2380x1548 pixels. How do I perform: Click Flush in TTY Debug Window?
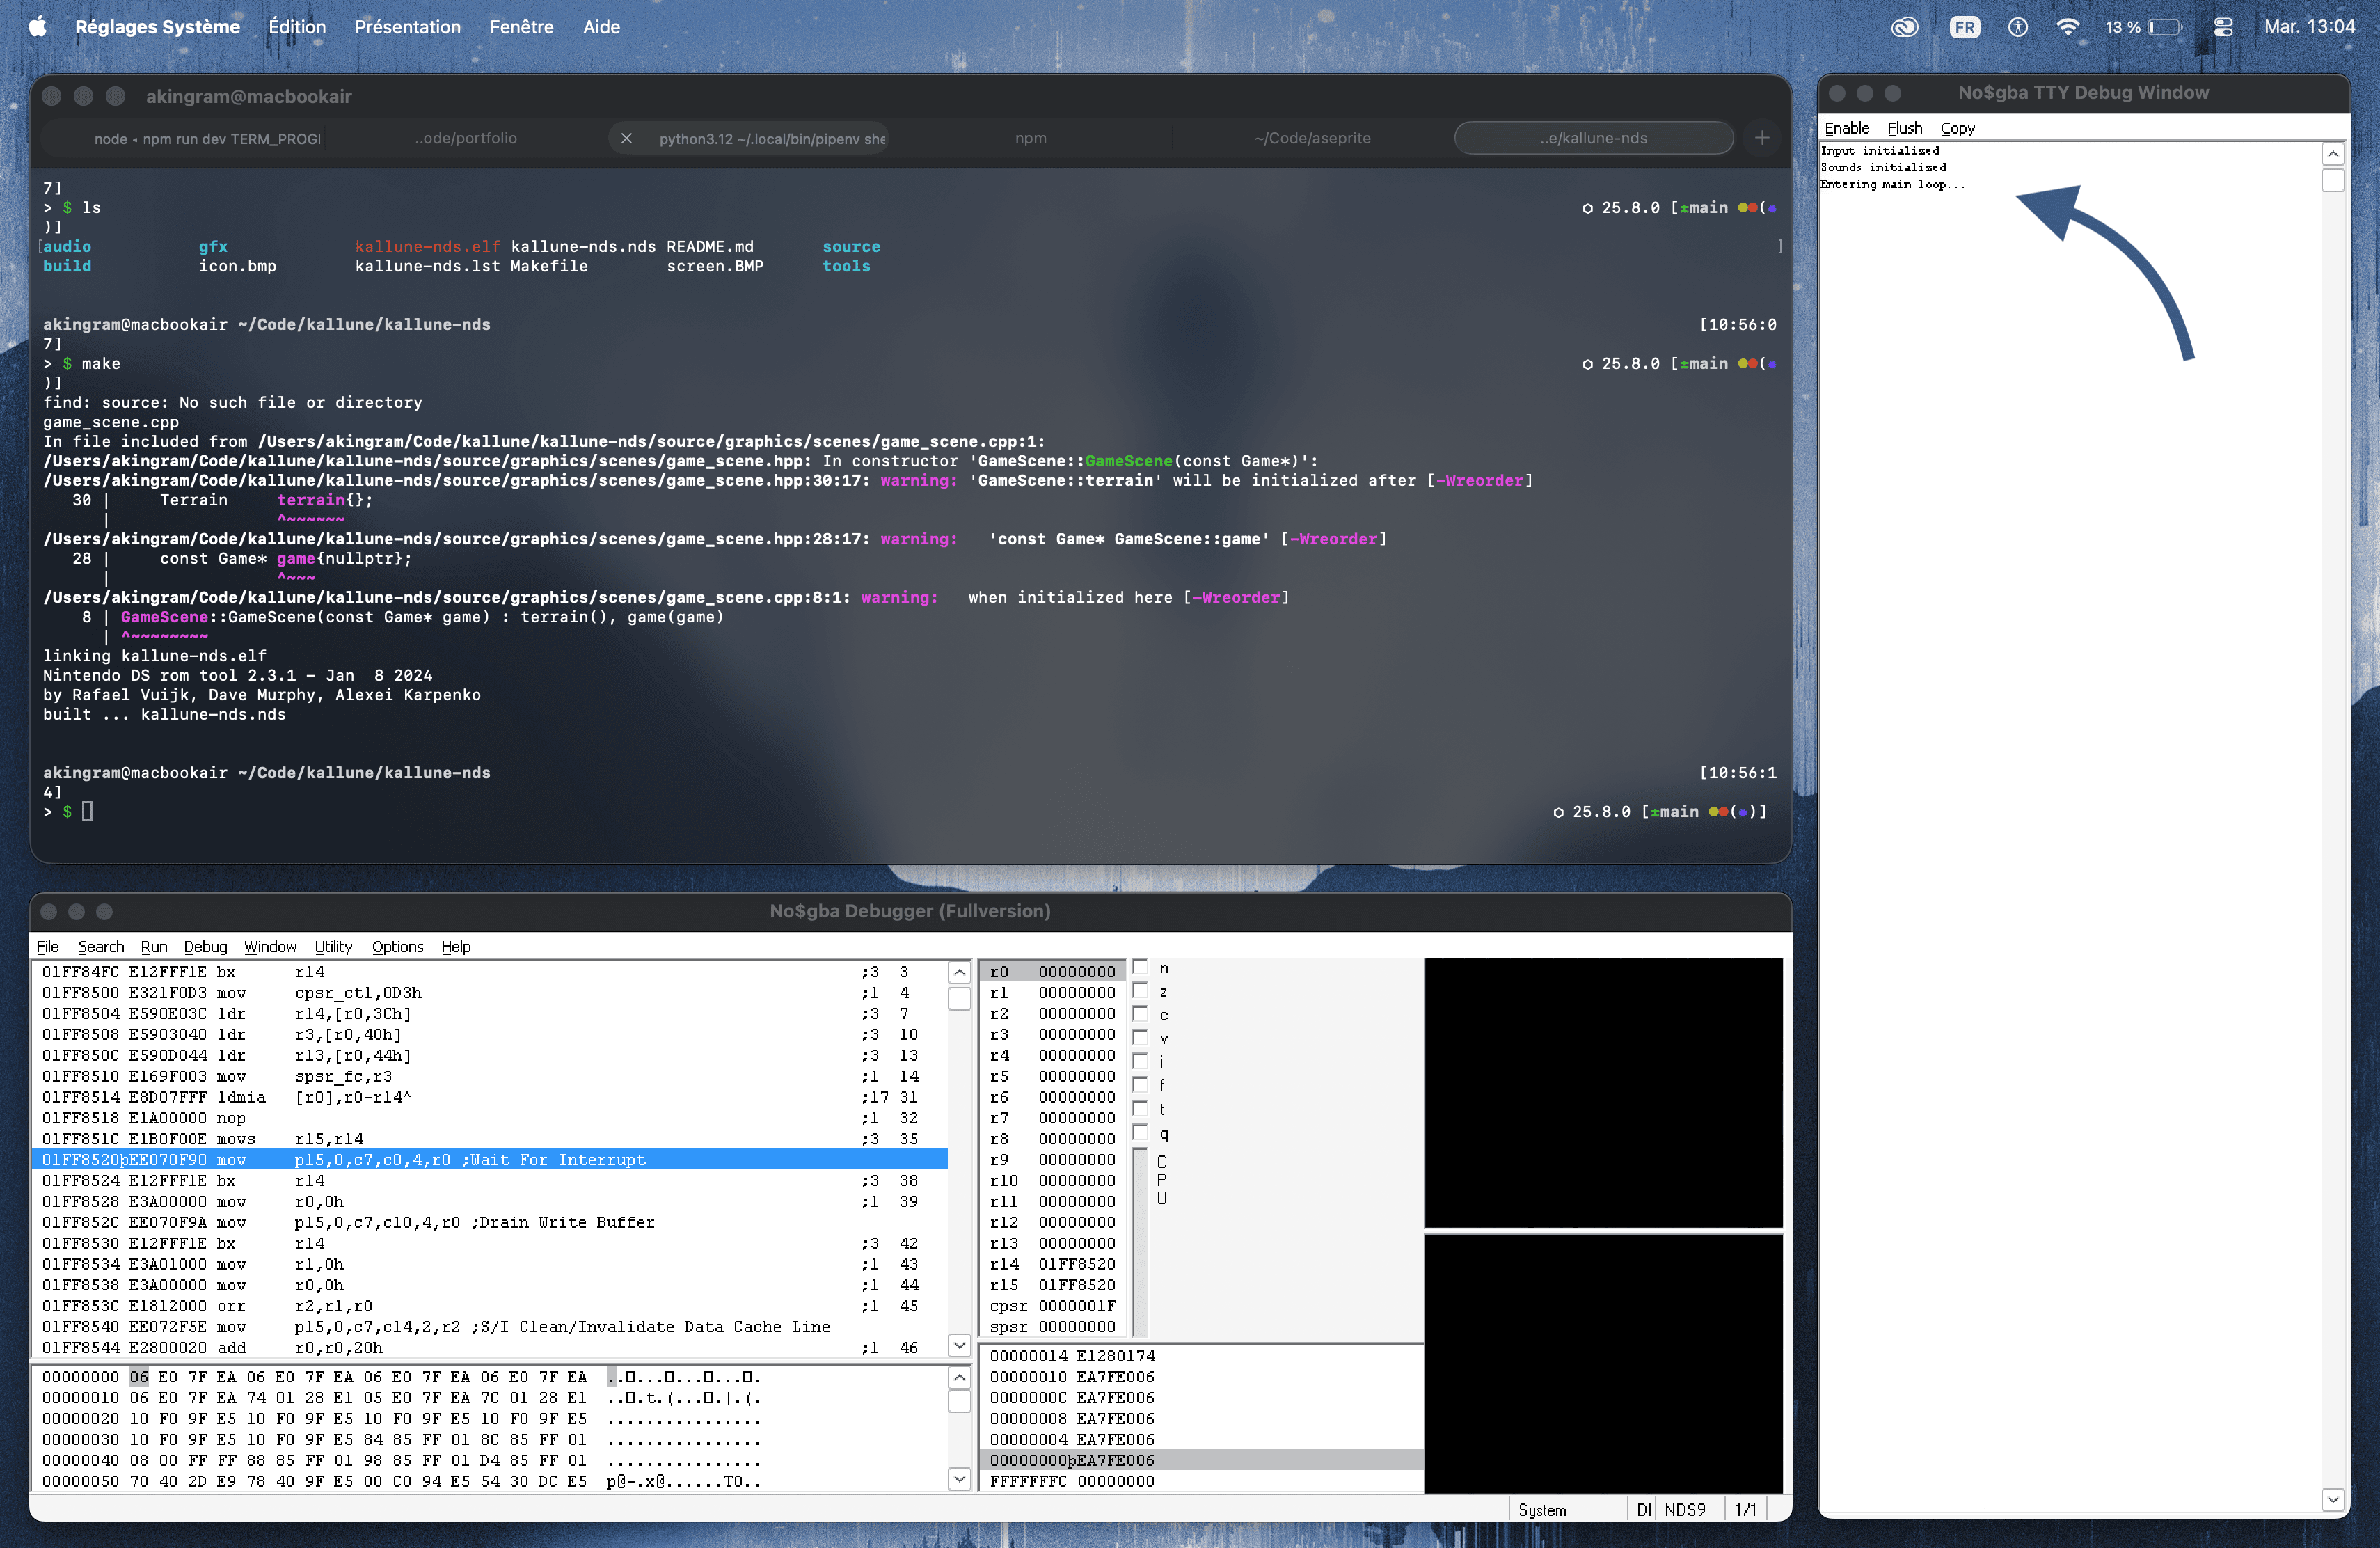pyautogui.click(x=1904, y=128)
